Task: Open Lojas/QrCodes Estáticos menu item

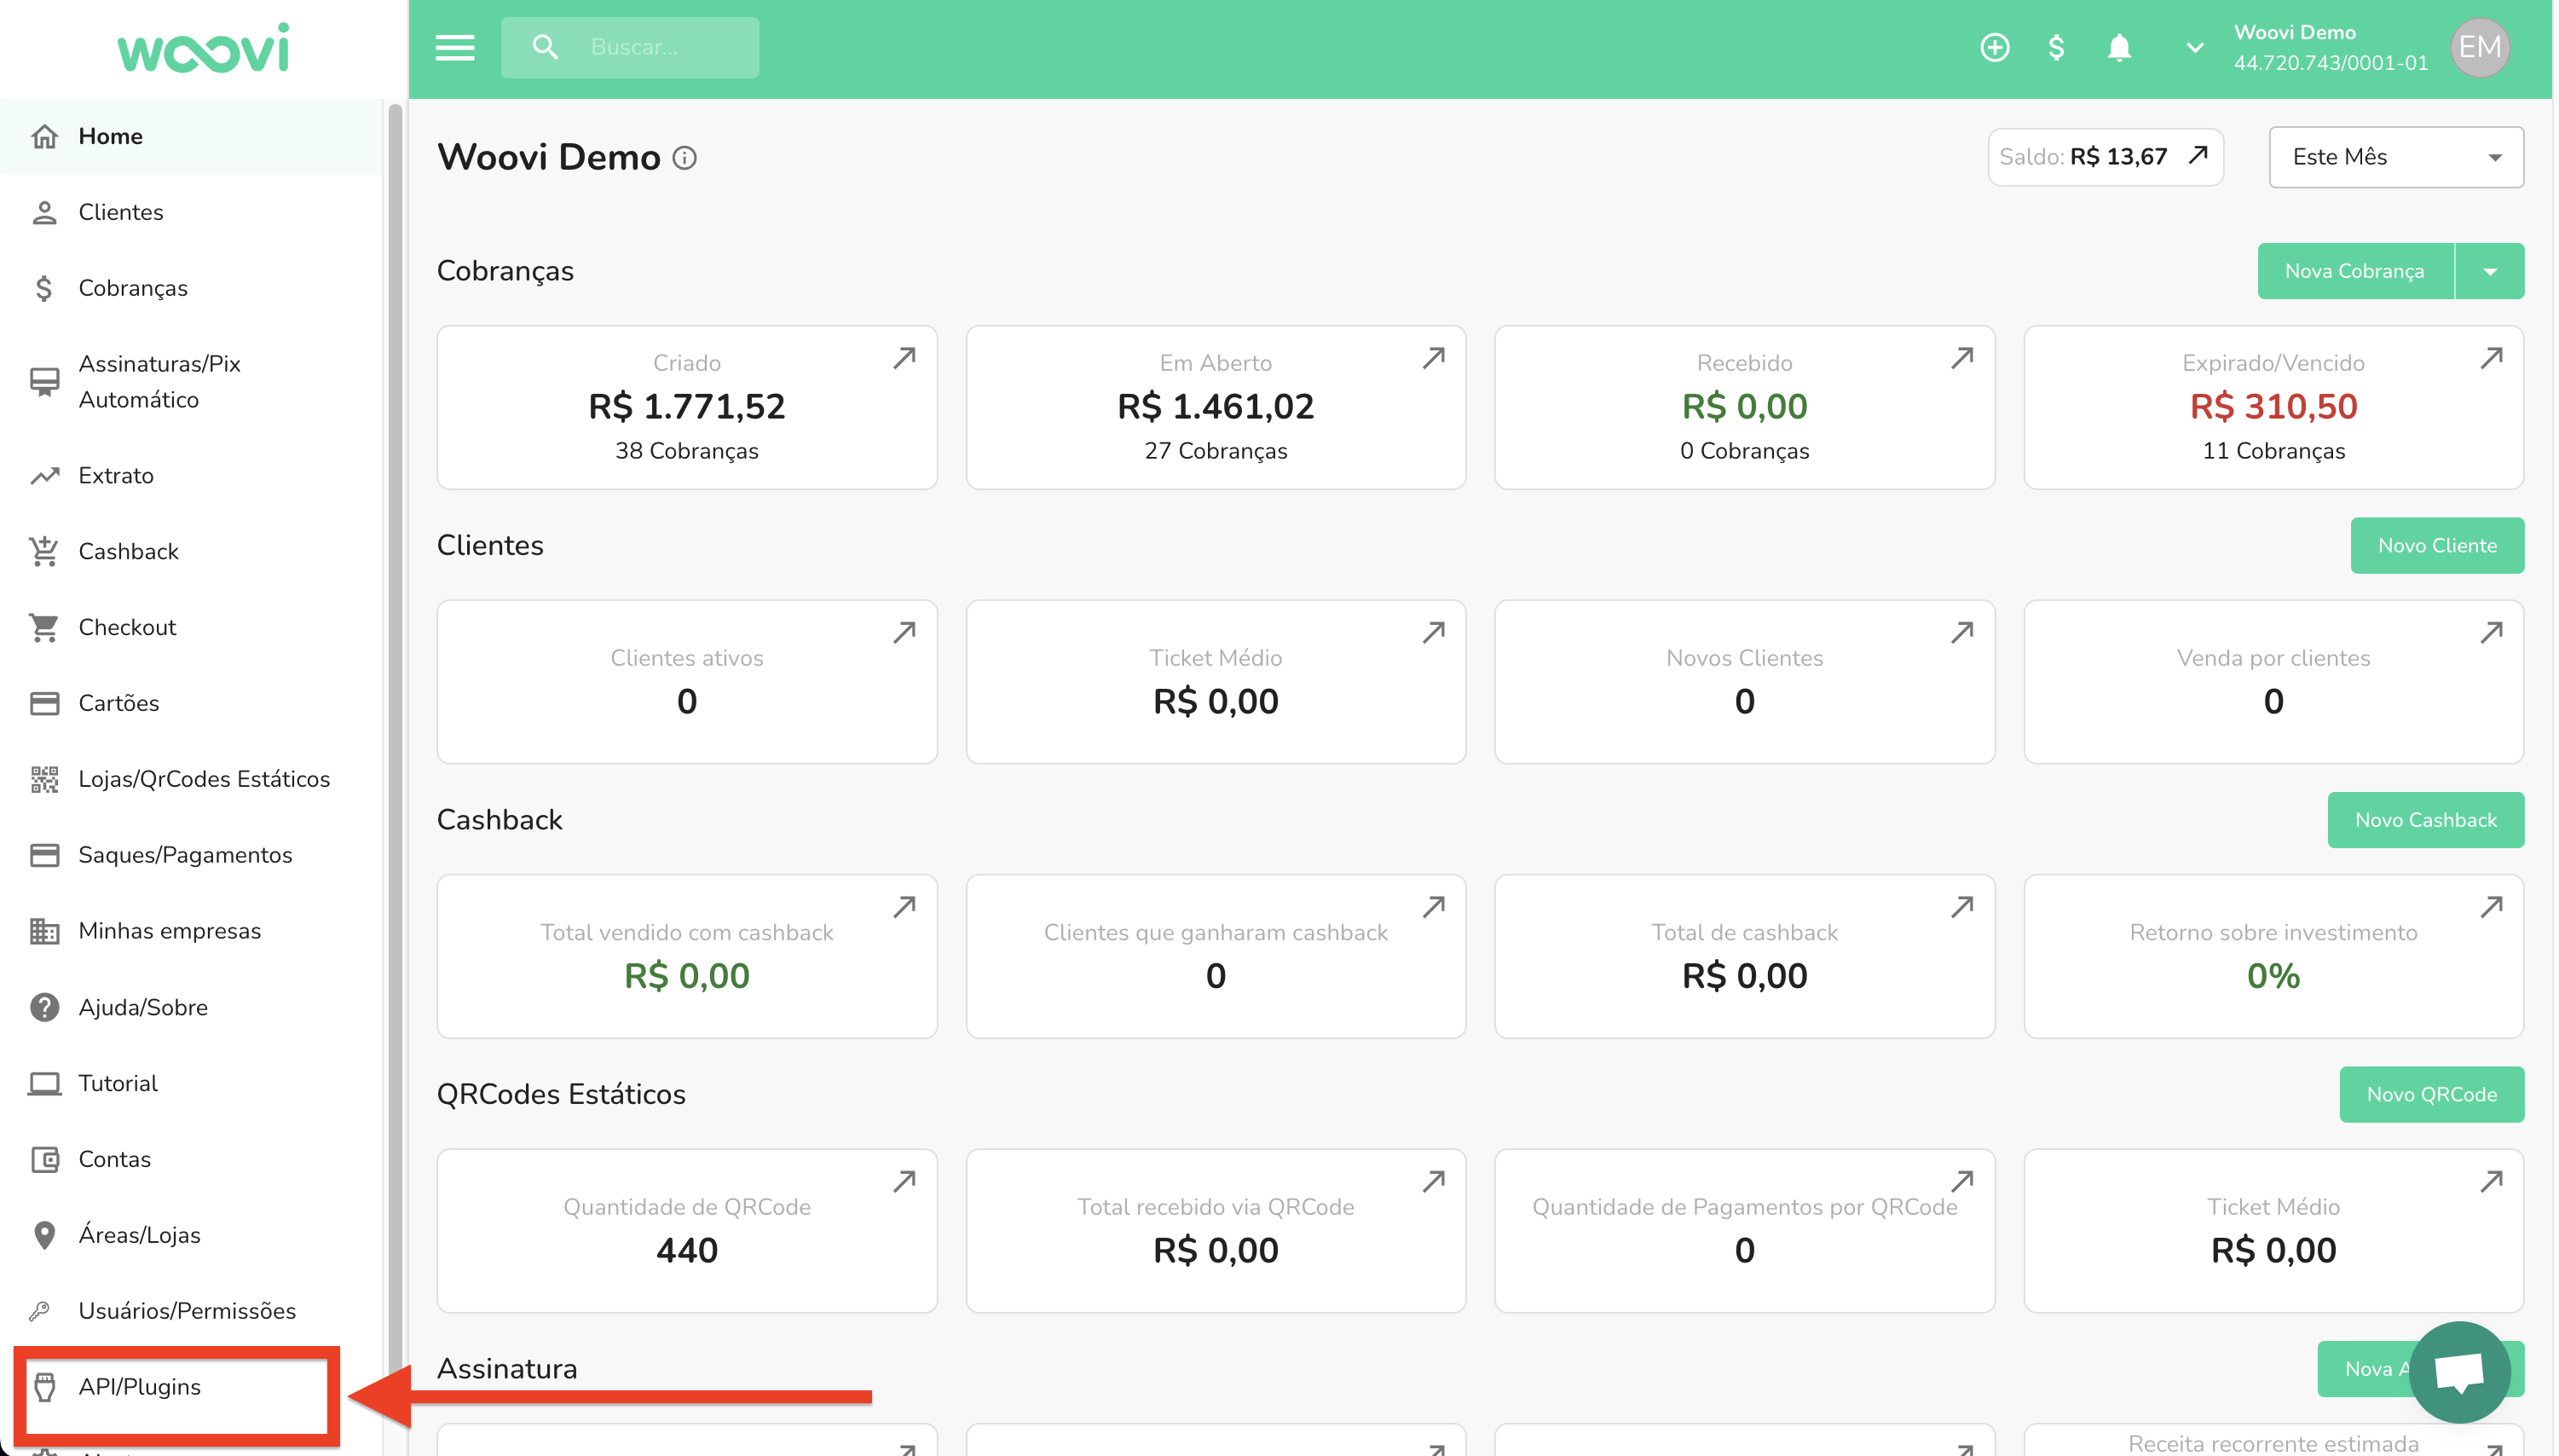Action: (204, 779)
